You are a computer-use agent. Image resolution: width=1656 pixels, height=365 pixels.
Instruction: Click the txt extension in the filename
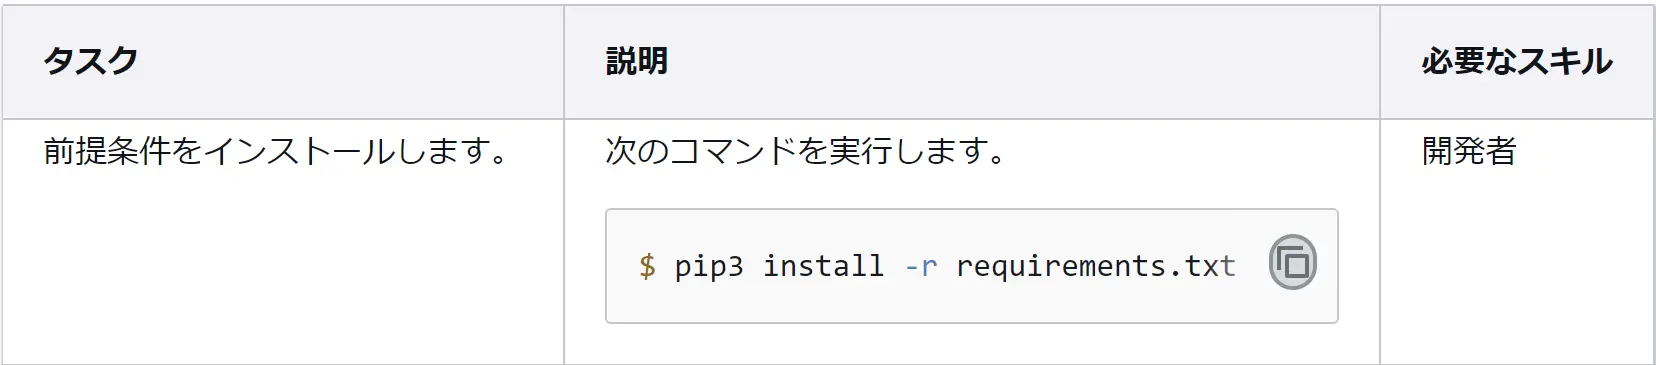(x=1210, y=266)
